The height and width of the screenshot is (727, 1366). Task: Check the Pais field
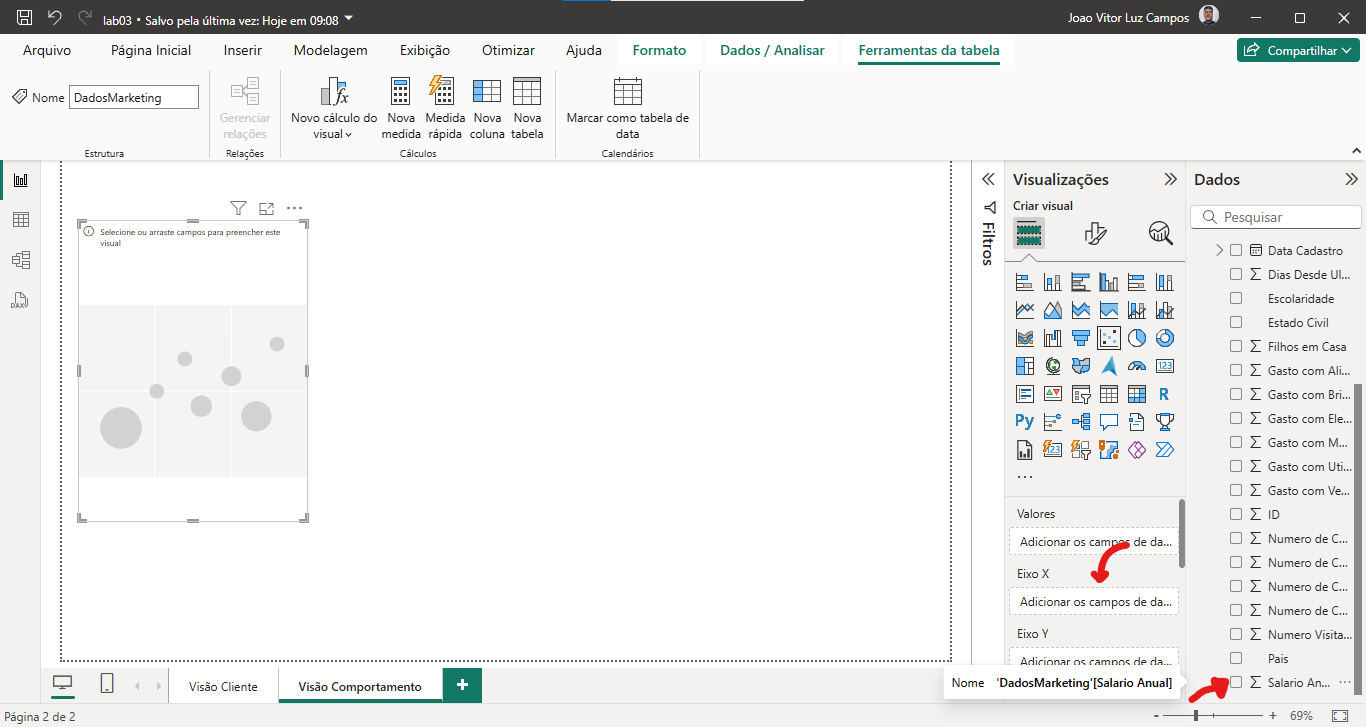1236,659
